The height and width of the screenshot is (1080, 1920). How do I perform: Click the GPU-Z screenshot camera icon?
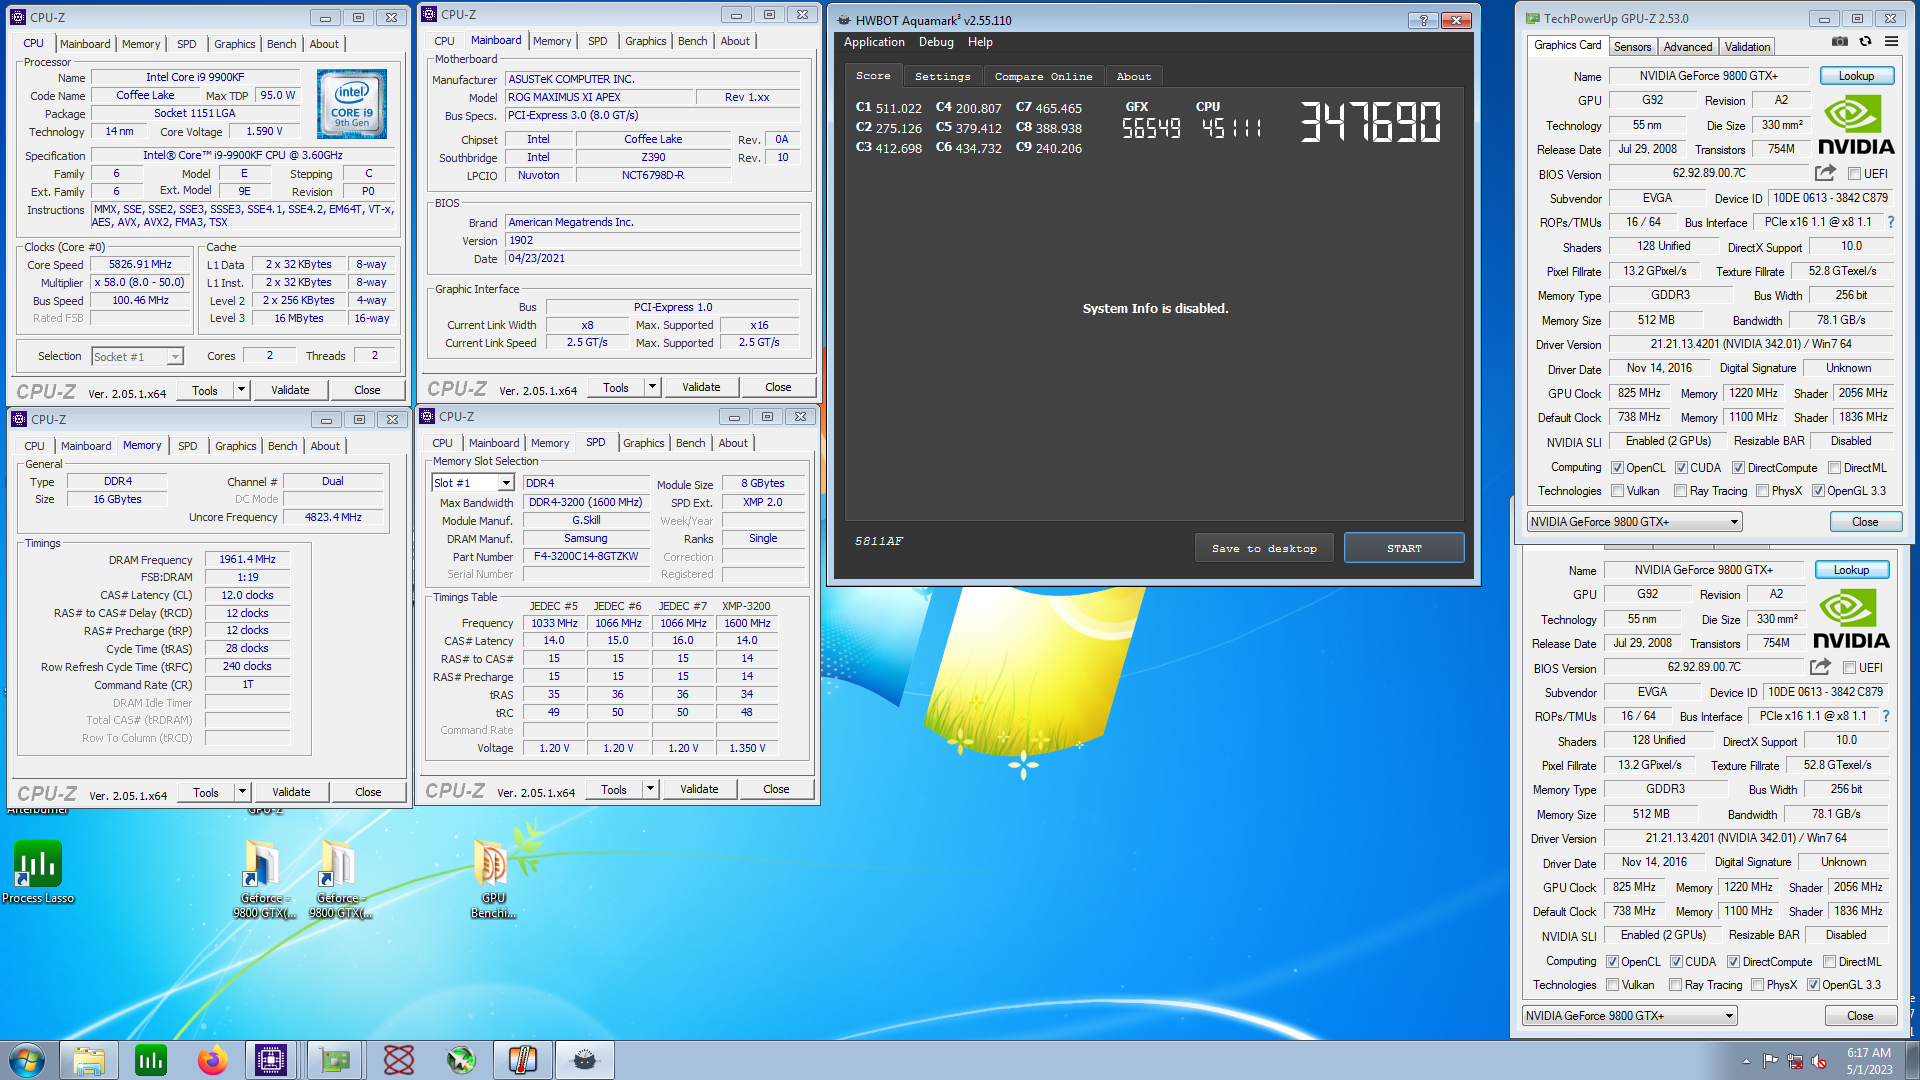[x=1839, y=42]
